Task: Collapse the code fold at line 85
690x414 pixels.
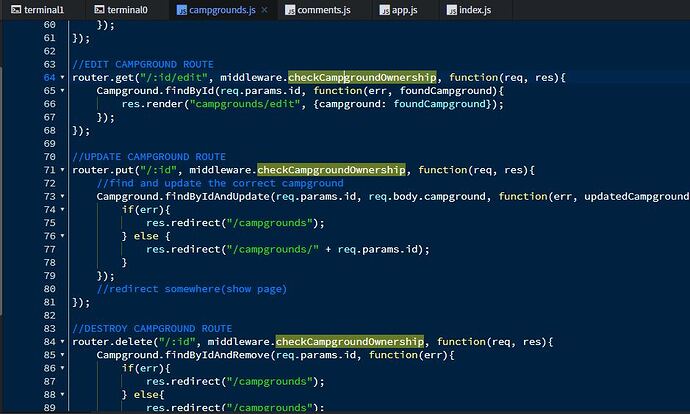Action: (x=62, y=355)
